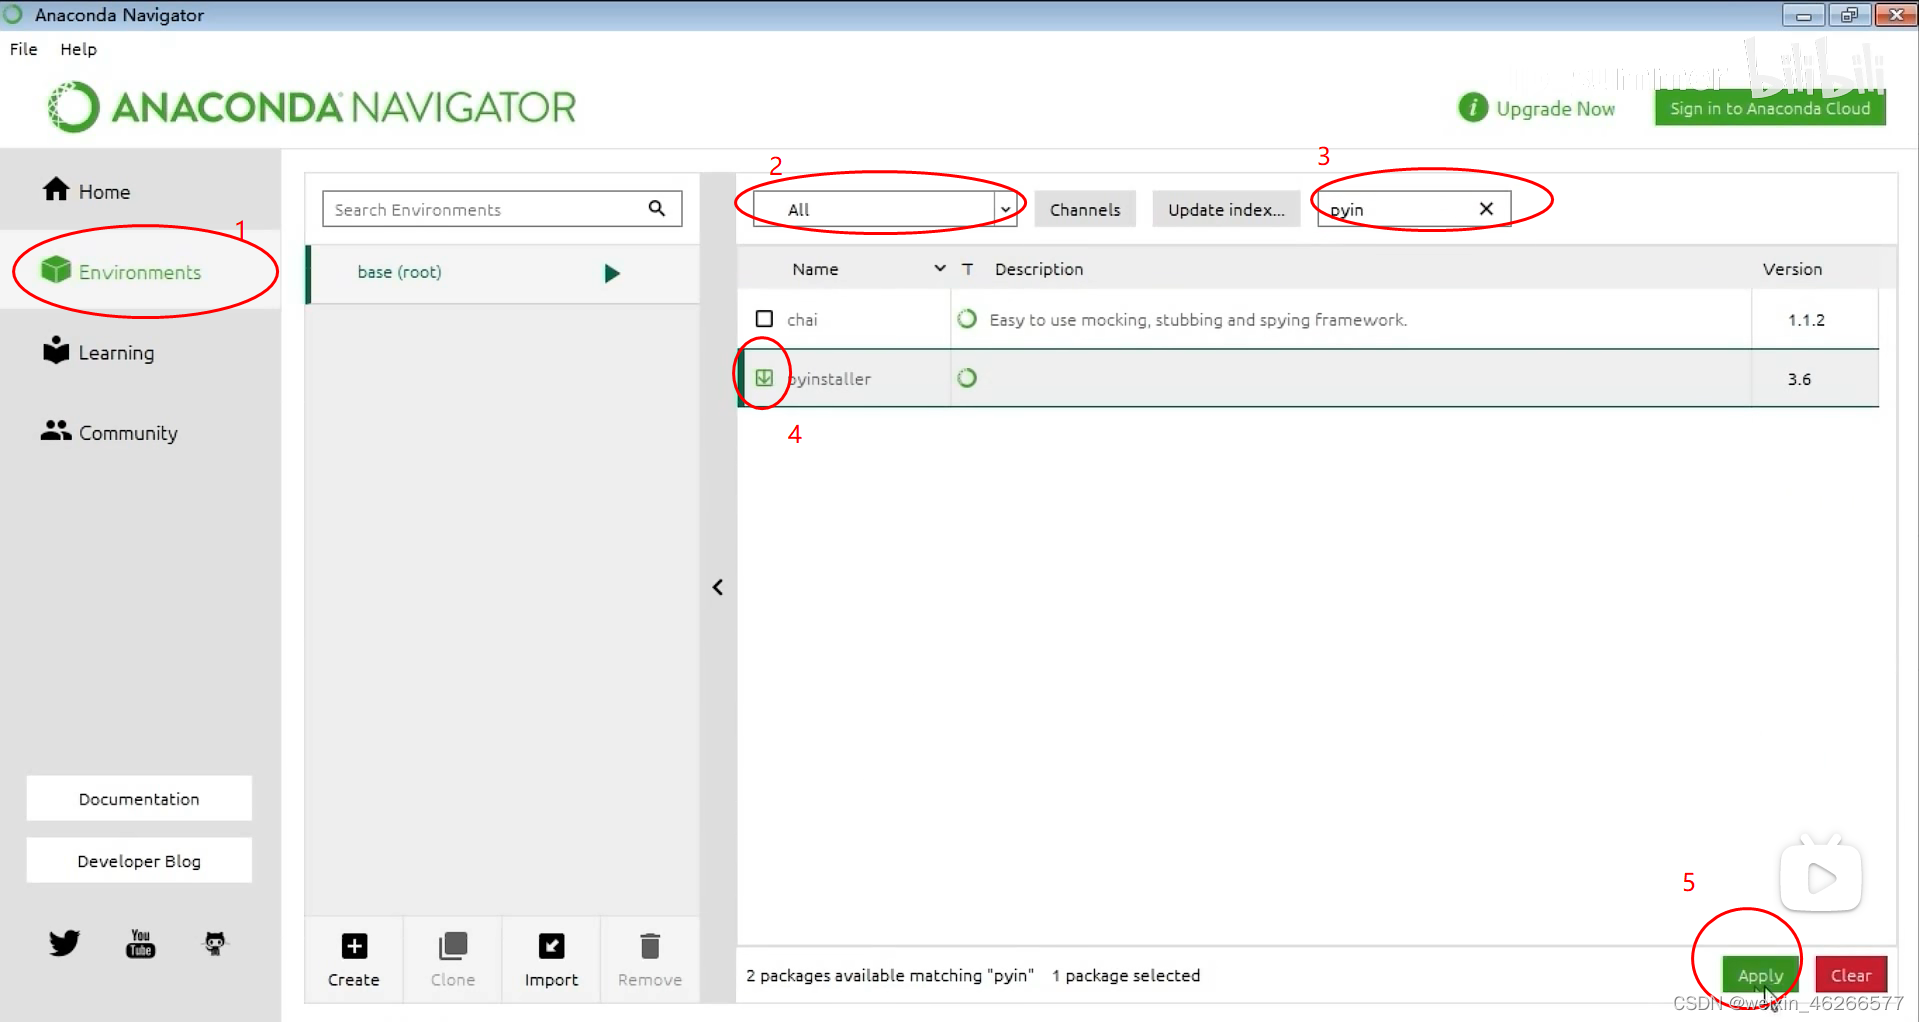
Task: Click the Environments cube icon
Action: (56, 269)
